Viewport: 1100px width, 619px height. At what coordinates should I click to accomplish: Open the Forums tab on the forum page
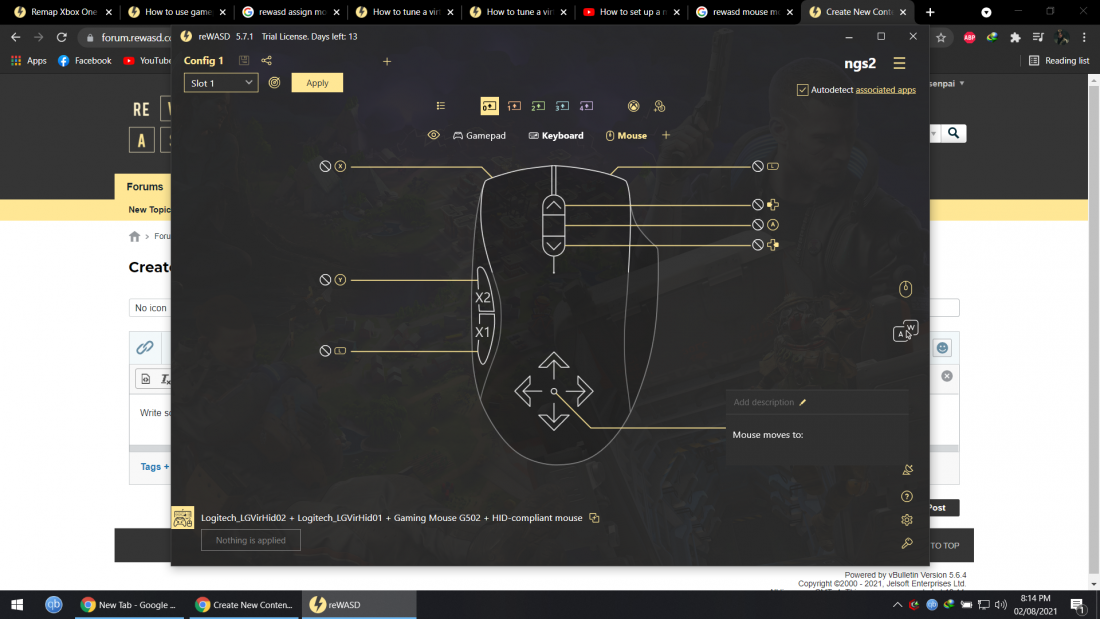145,187
